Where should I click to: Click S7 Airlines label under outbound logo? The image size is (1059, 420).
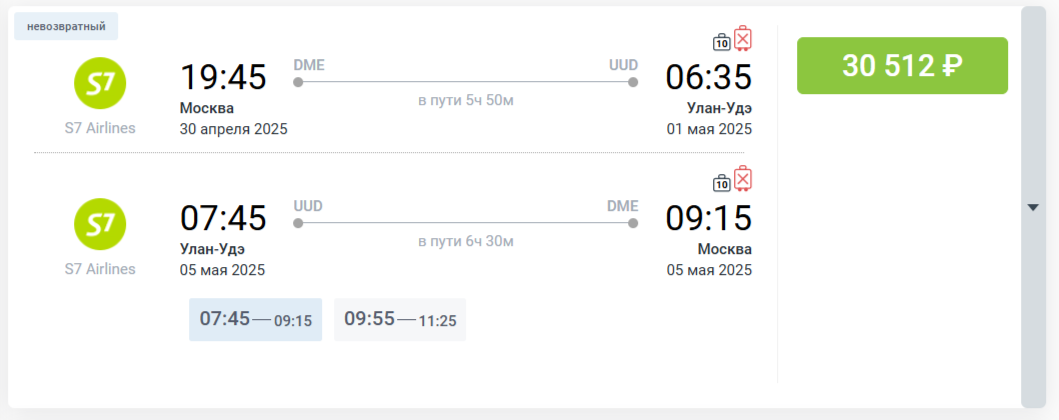100,128
